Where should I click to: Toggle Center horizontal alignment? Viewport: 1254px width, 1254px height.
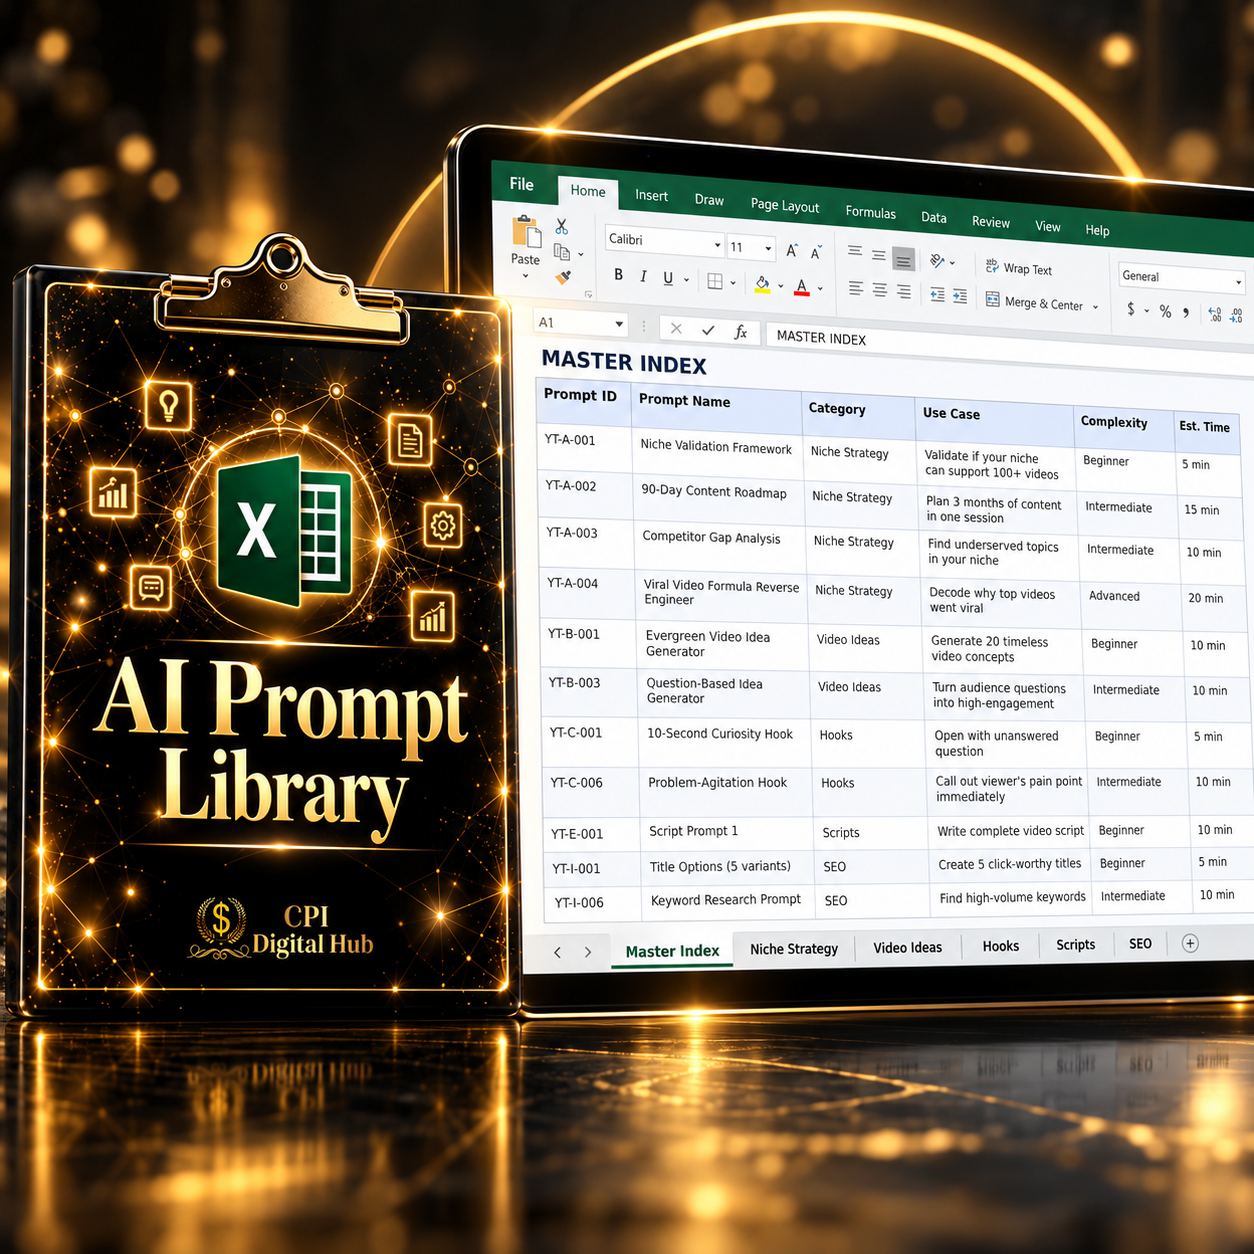click(880, 290)
